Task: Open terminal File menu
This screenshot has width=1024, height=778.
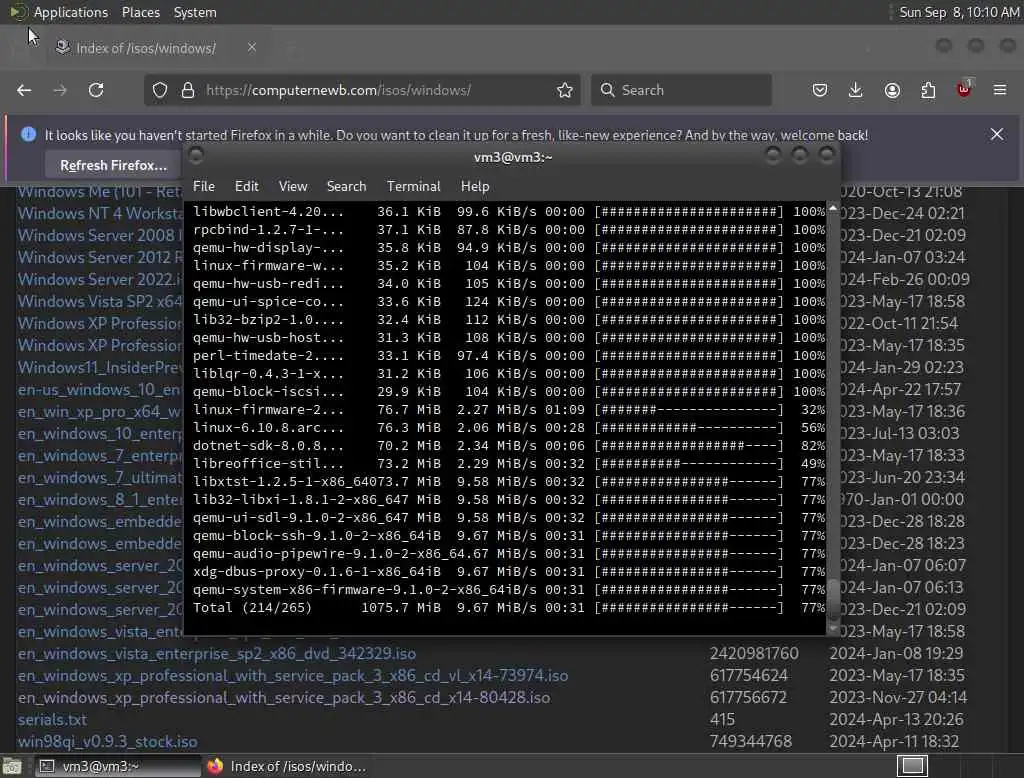Action: tap(204, 186)
